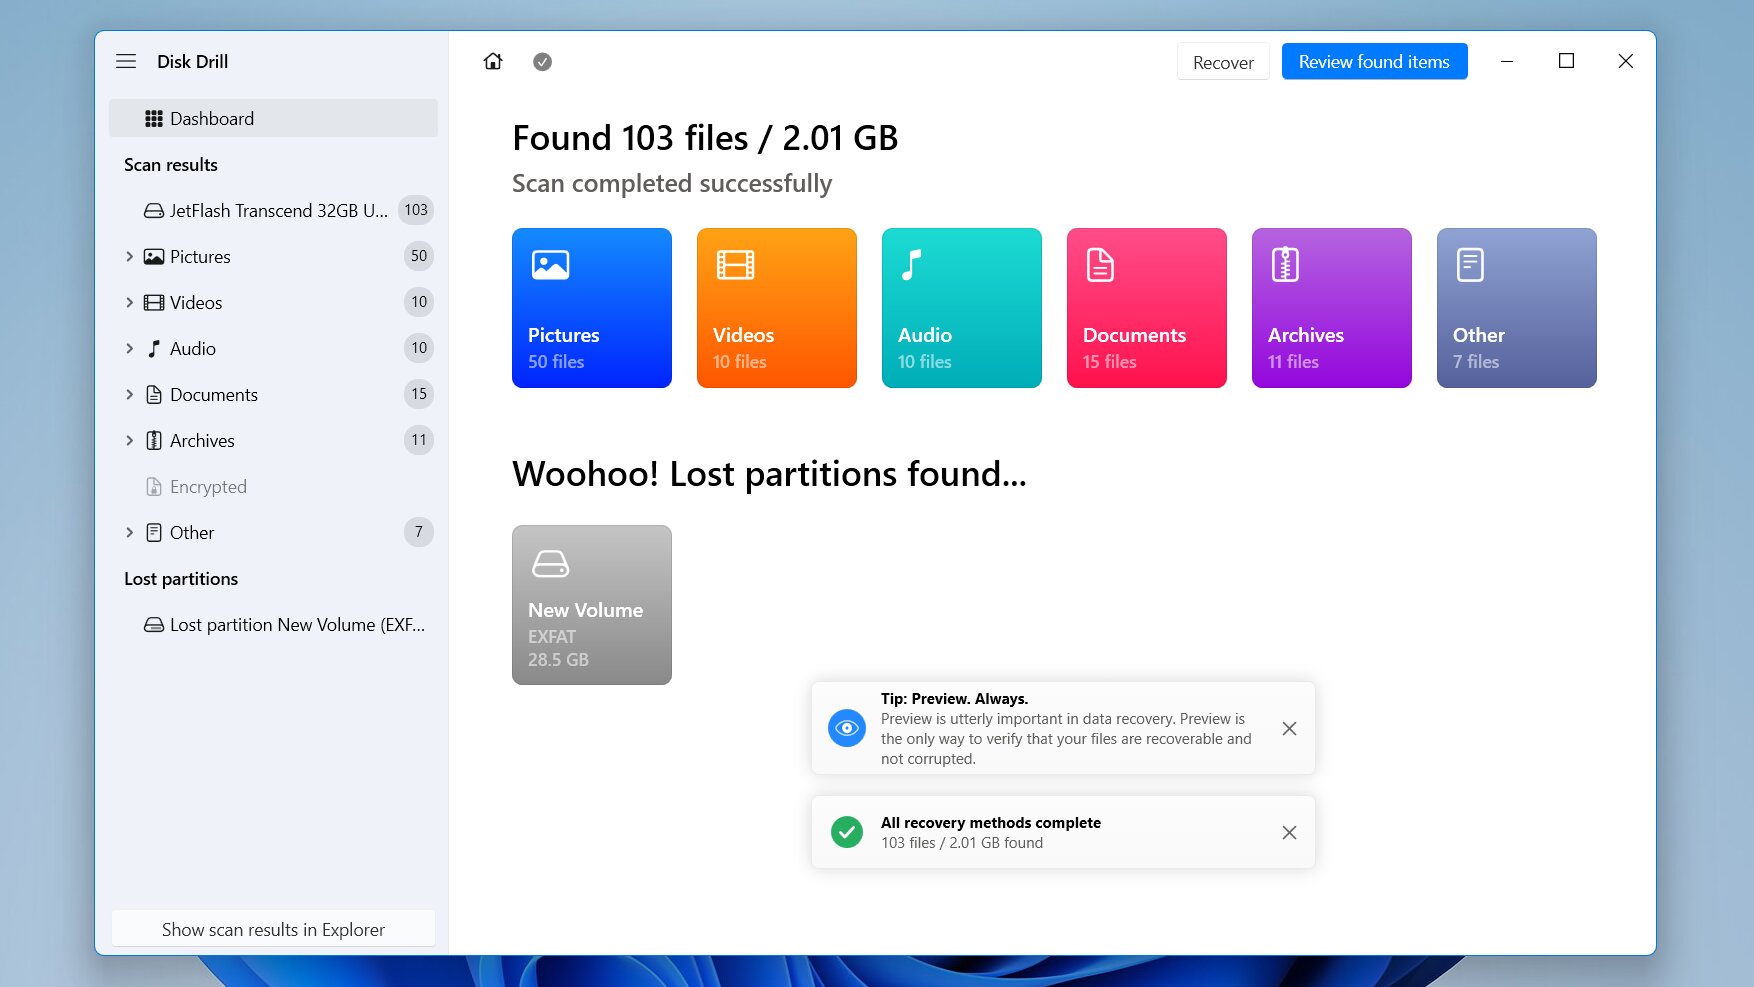
Task: Expand the Archives tree node
Action: tap(129, 441)
